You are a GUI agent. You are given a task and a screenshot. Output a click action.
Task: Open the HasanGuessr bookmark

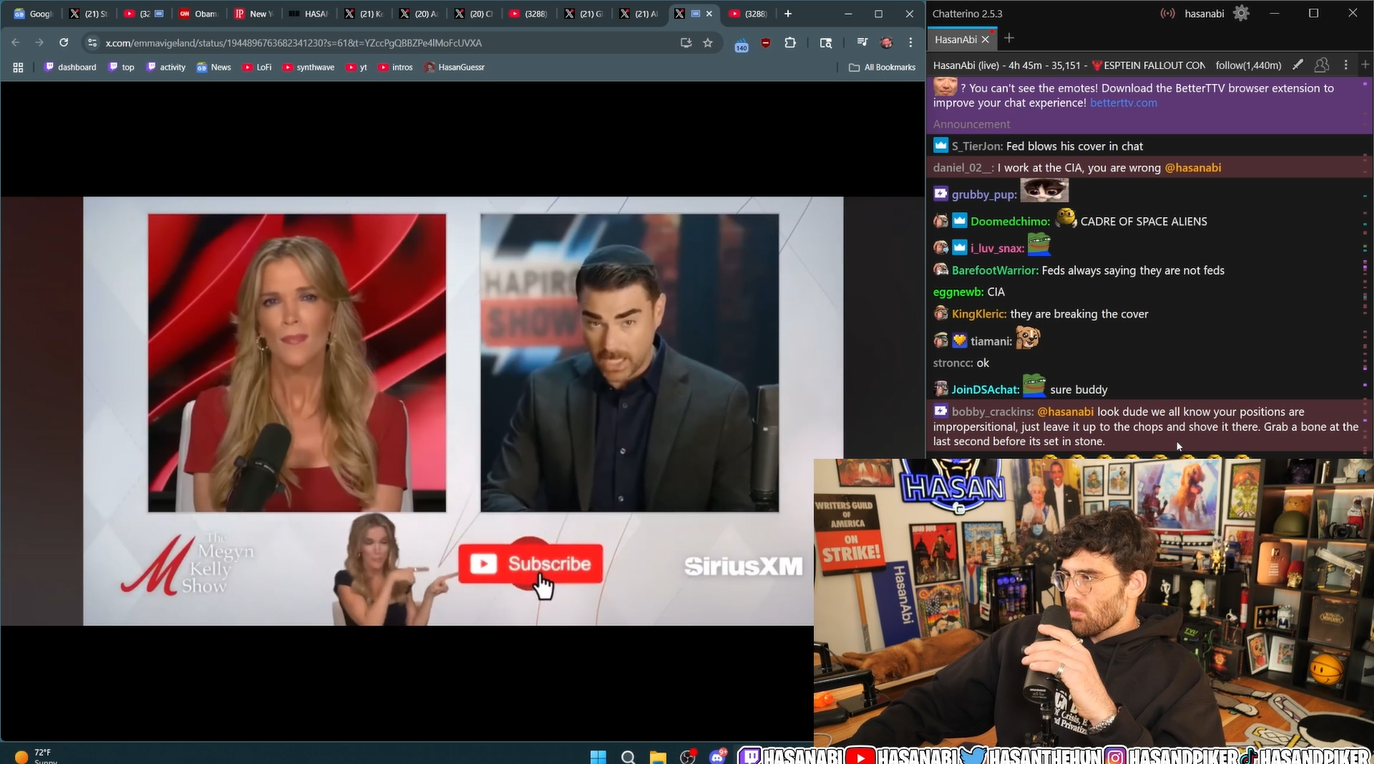454,67
